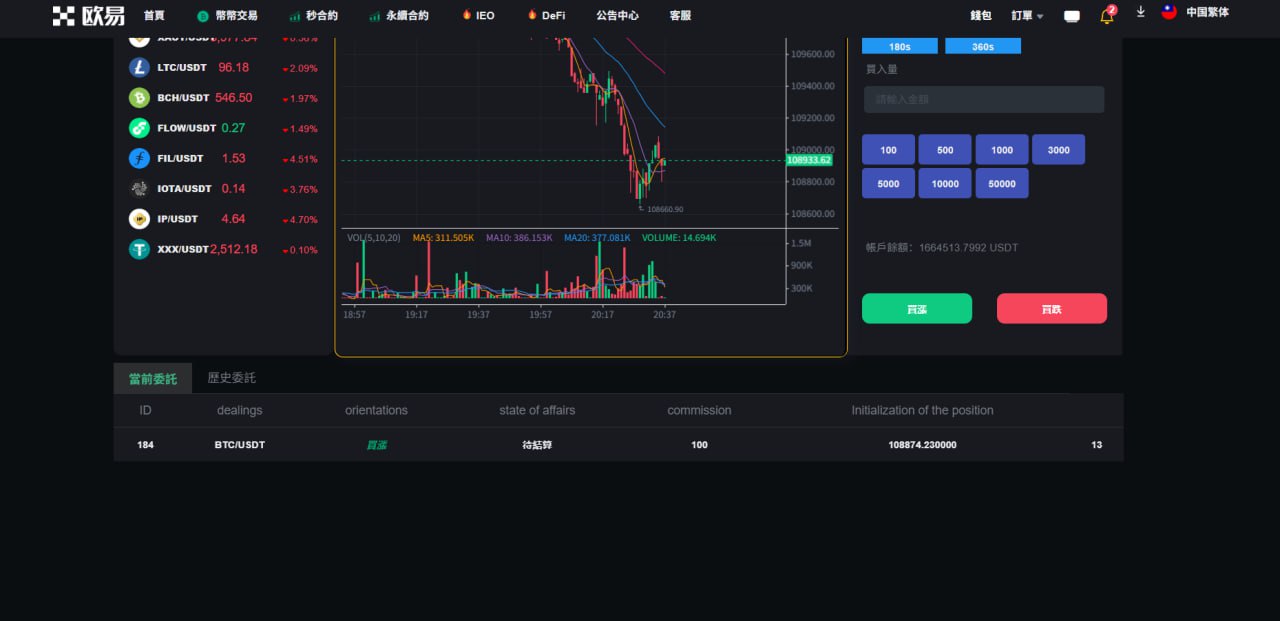The image size is (1280, 621).
Task: Choose the 1000 amount preset
Action: 1002,150
